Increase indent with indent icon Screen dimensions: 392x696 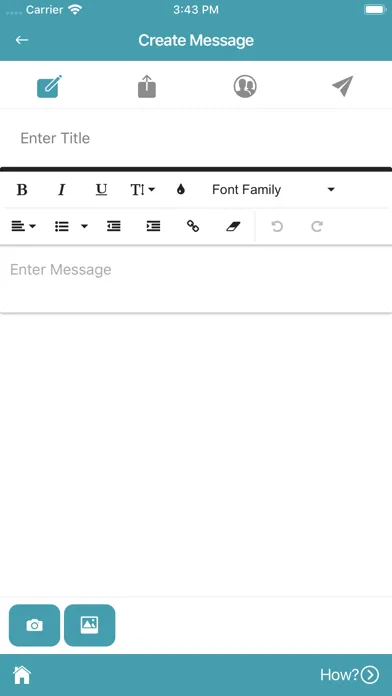pyautogui.click(x=154, y=226)
